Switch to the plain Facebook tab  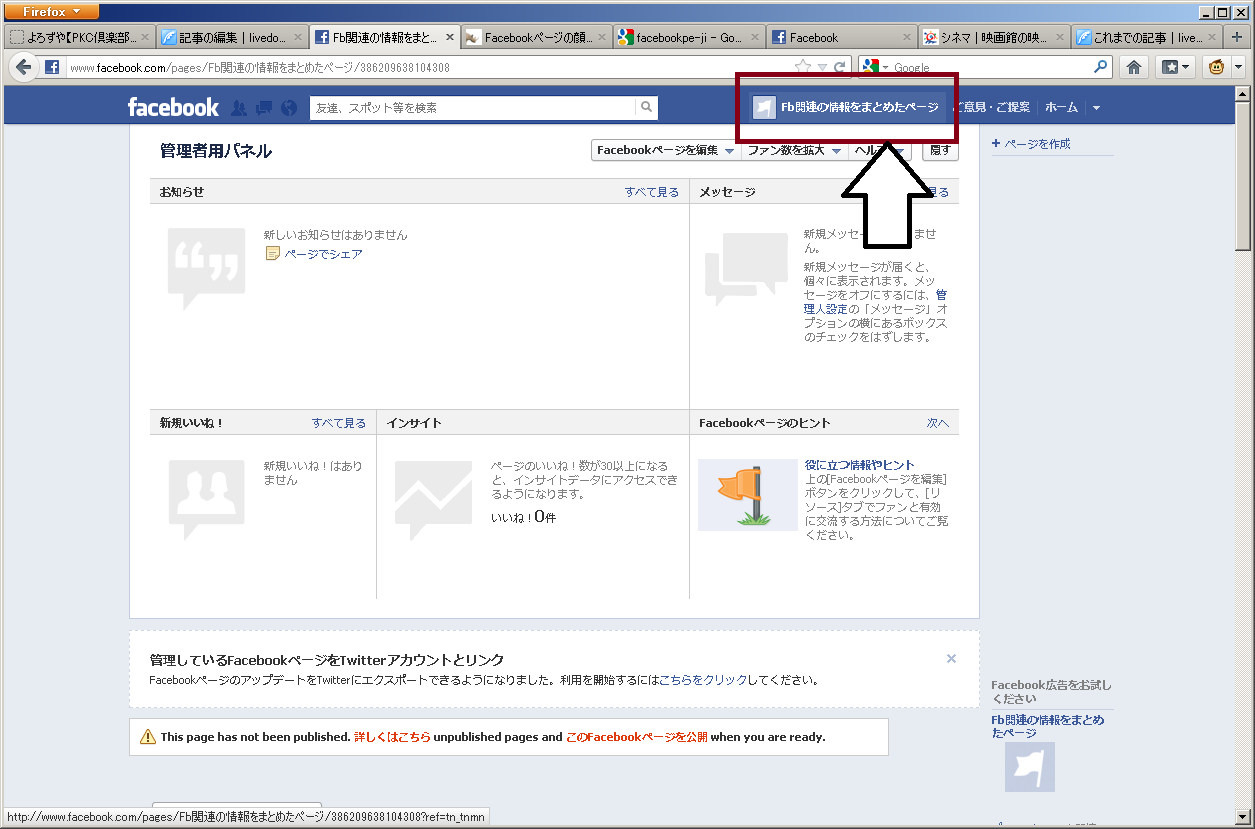point(841,37)
